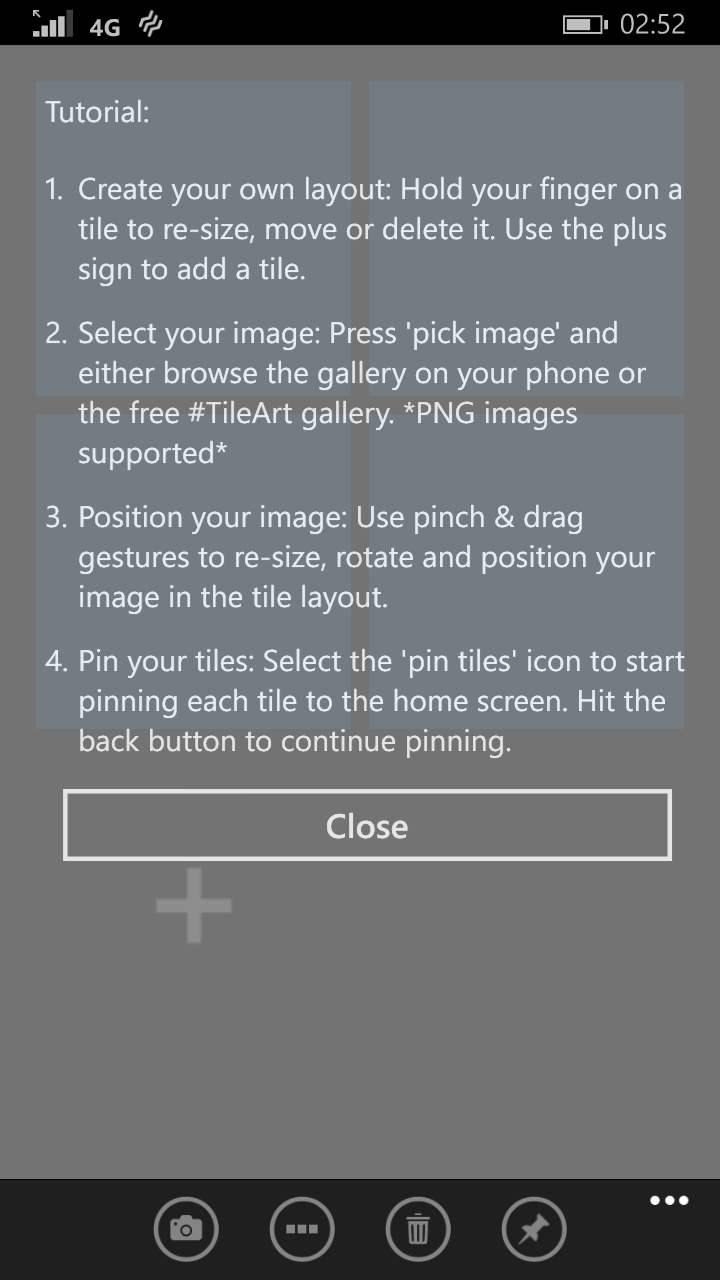Select the pin tiles pushpin icon
This screenshot has width=720, height=1280.
(x=534, y=1229)
